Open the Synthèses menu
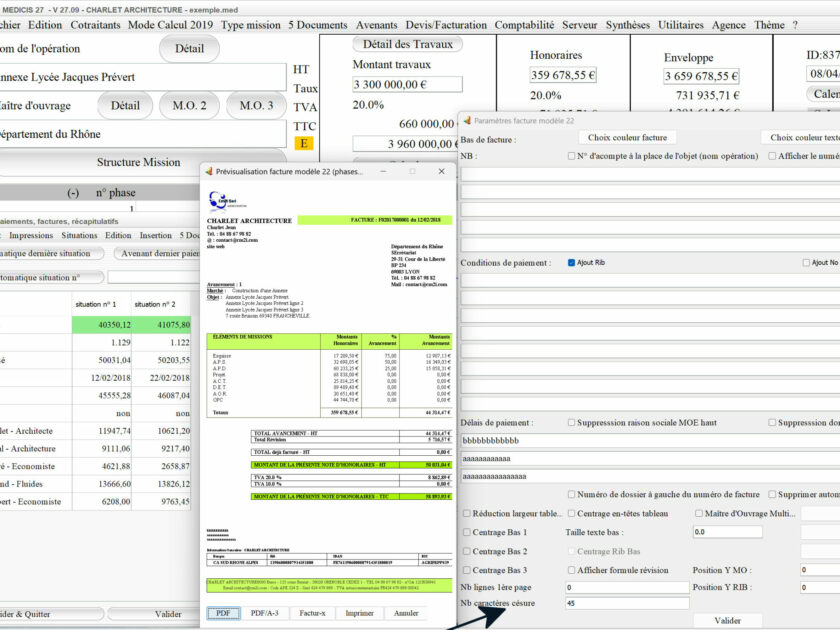The height and width of the screenshot is (630, 840). coord(628,25)
